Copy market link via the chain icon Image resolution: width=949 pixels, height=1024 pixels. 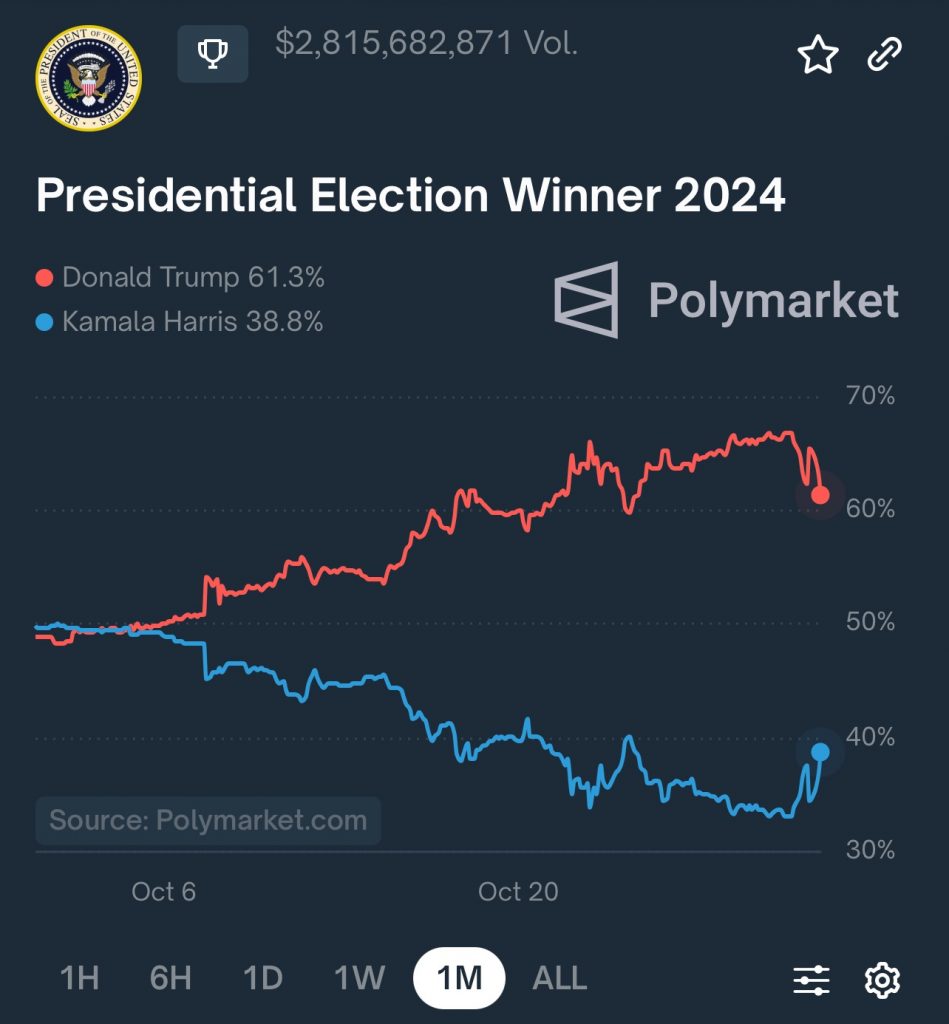[x=884, y=54]
